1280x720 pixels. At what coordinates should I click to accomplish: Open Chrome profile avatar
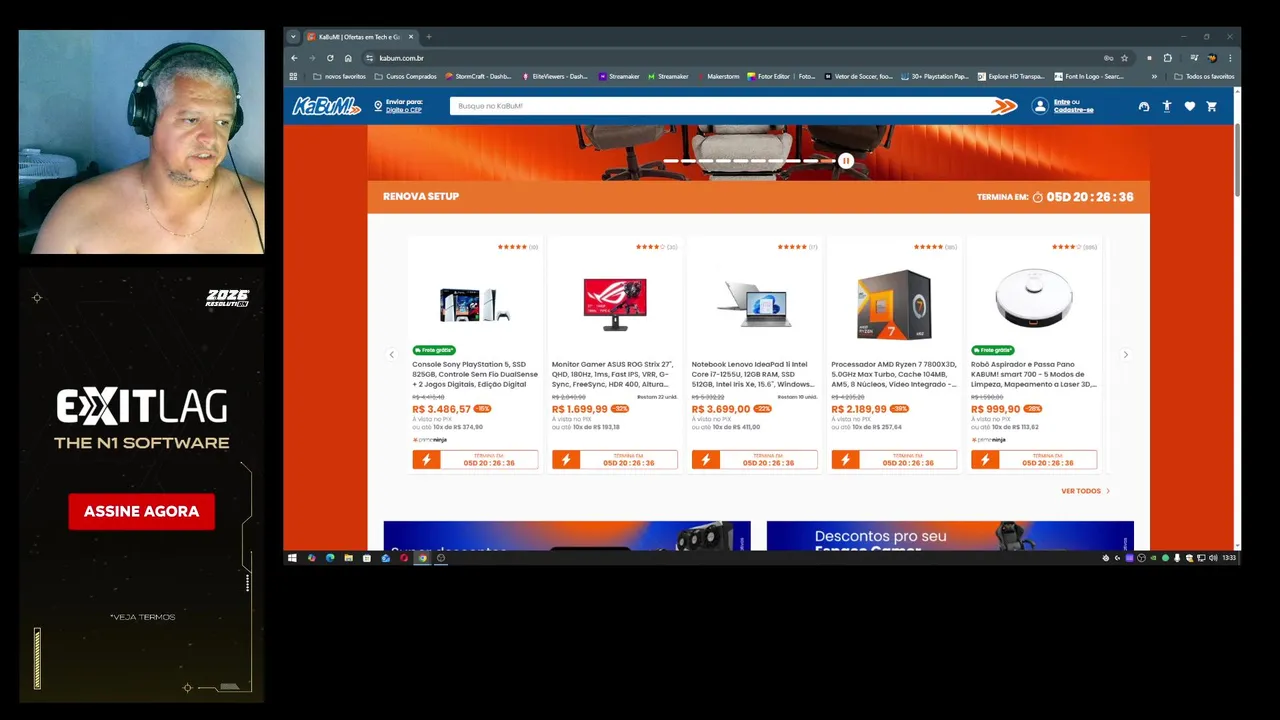coord(1212,58)
